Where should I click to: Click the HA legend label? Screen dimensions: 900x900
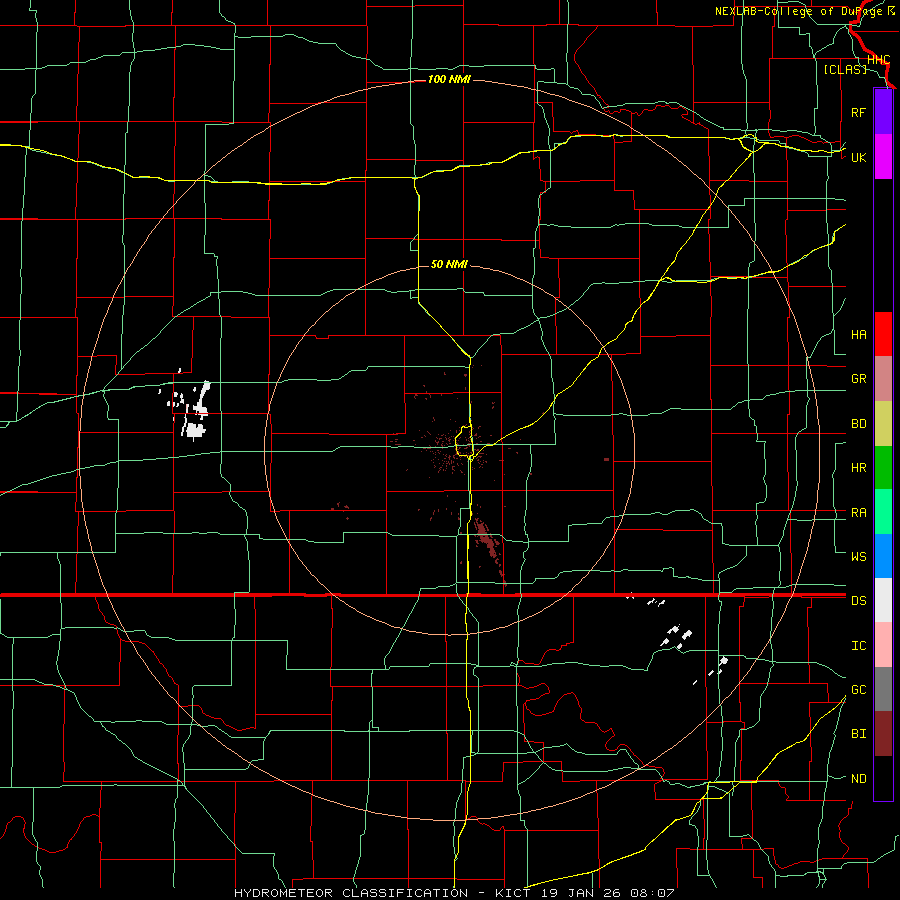[x=858, y=335]
